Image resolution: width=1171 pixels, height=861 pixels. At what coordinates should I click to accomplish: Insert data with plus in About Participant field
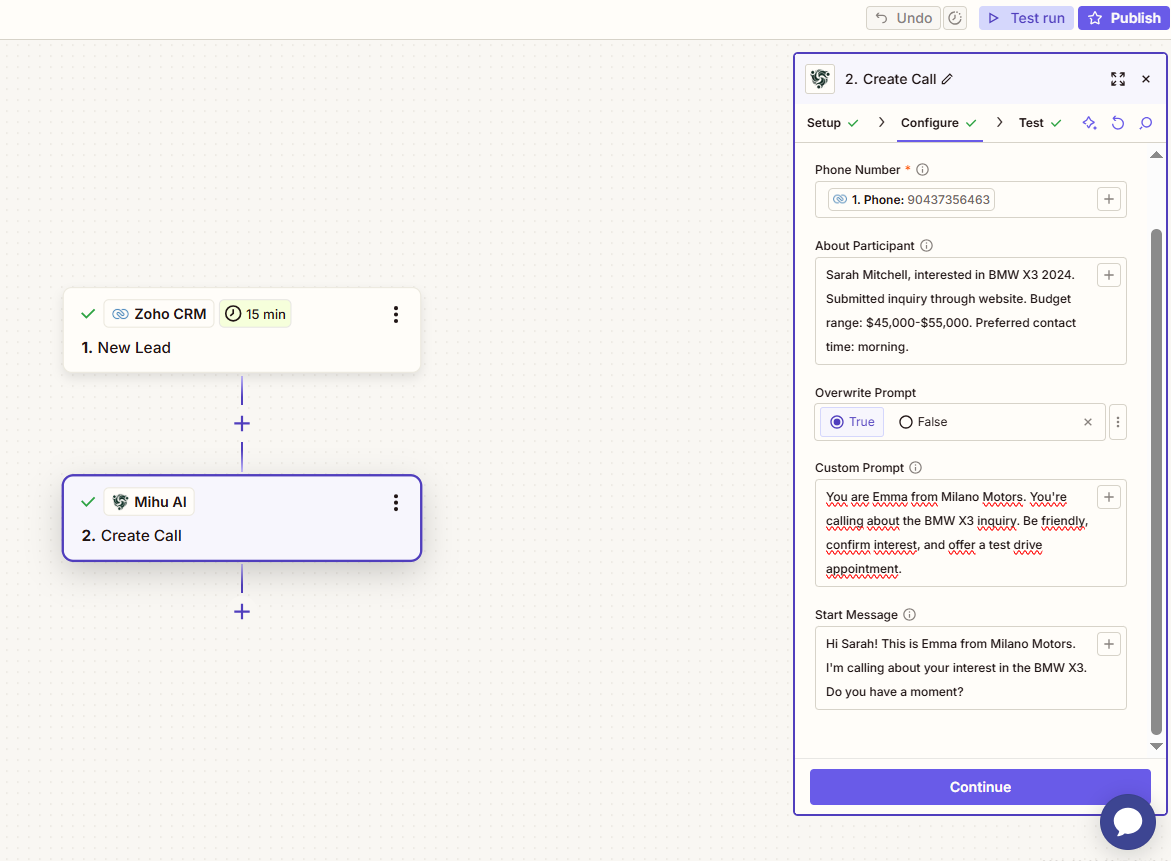[x=1109, y=275]
